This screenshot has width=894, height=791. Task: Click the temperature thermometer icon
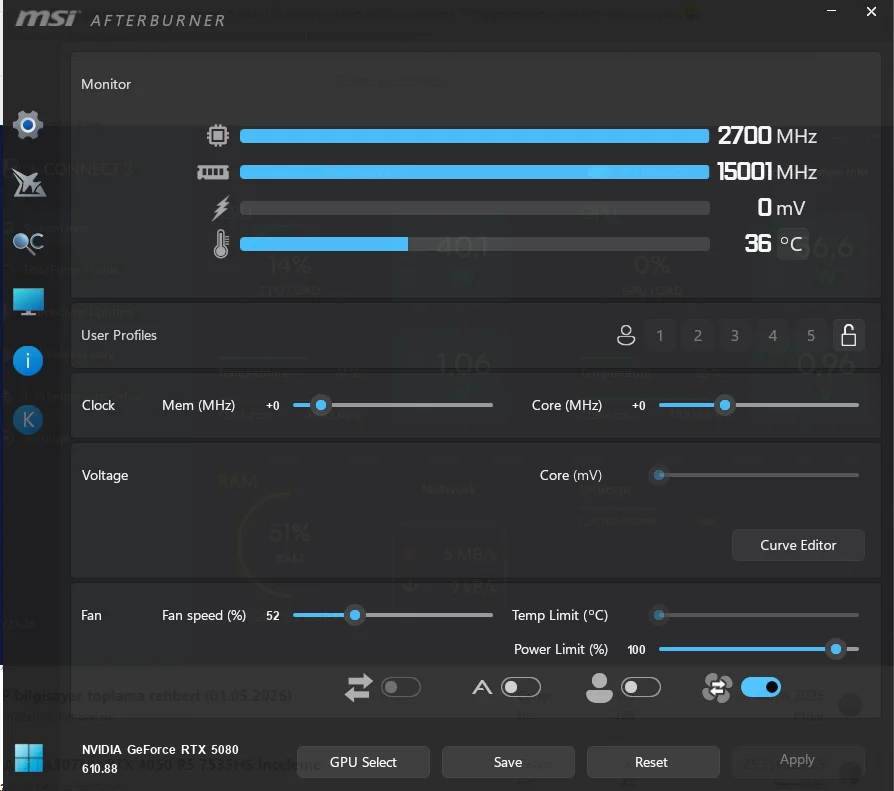coord(221,244)
